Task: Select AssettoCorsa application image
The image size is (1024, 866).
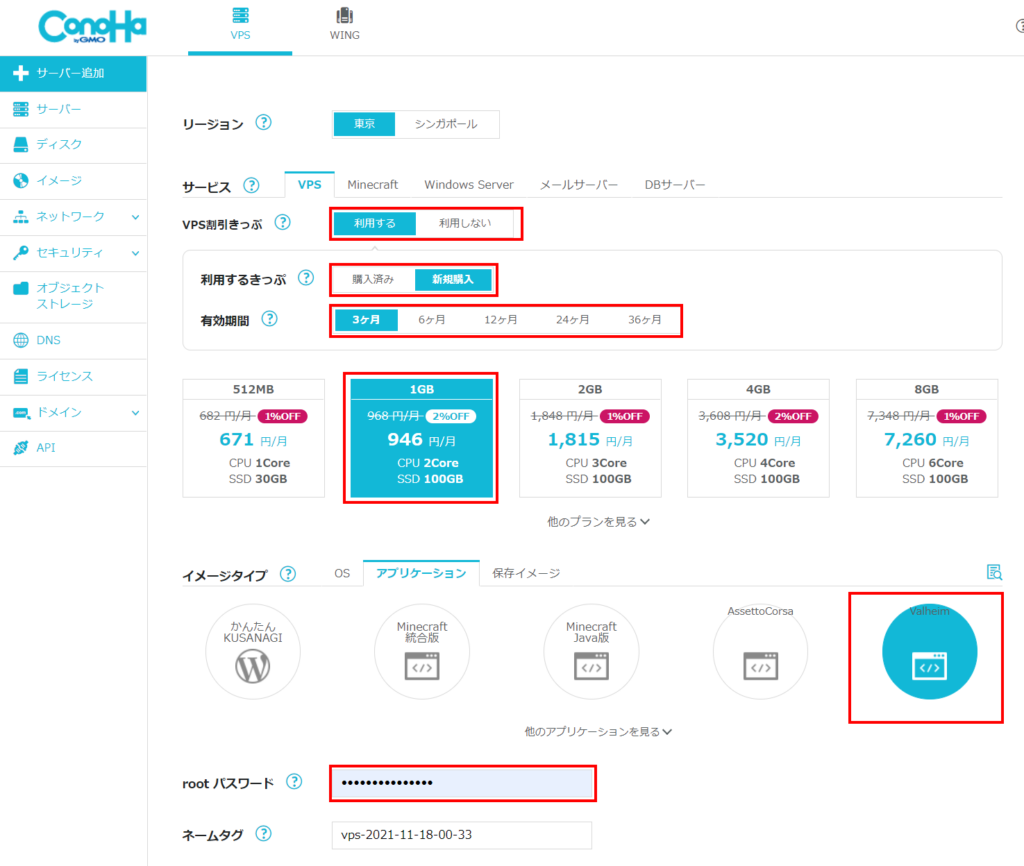Action: pyautogui.click(x=760, y=652)
